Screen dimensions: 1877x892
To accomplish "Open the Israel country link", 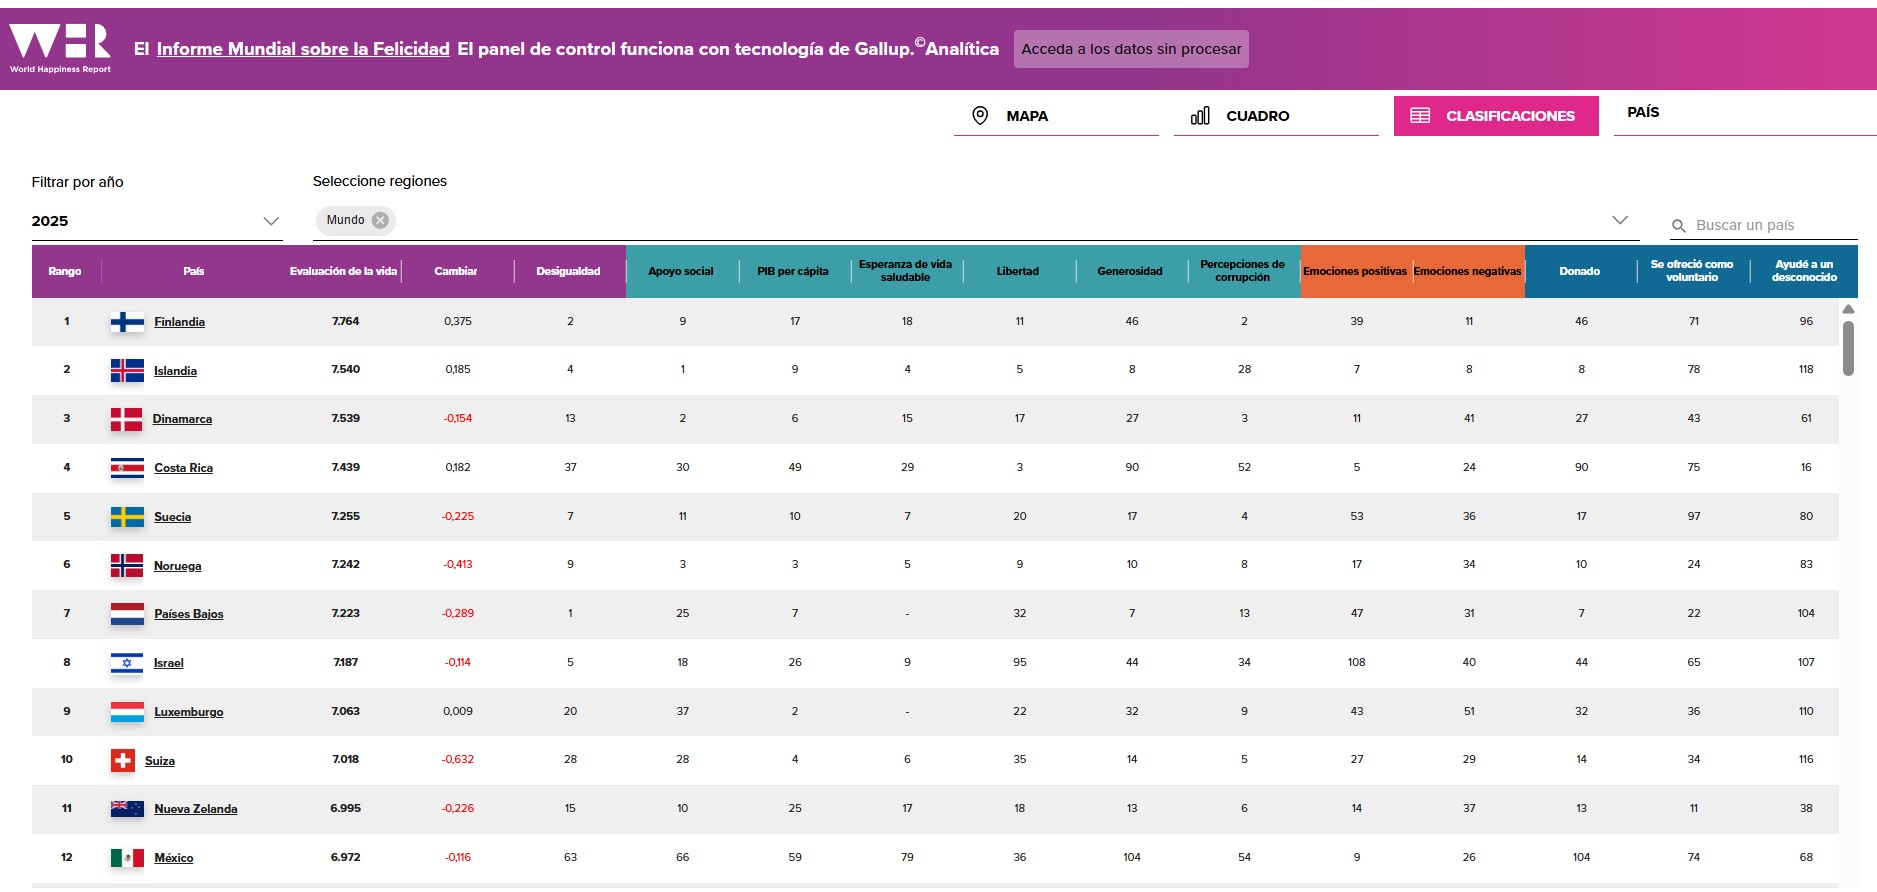I will tap(168, 663).
